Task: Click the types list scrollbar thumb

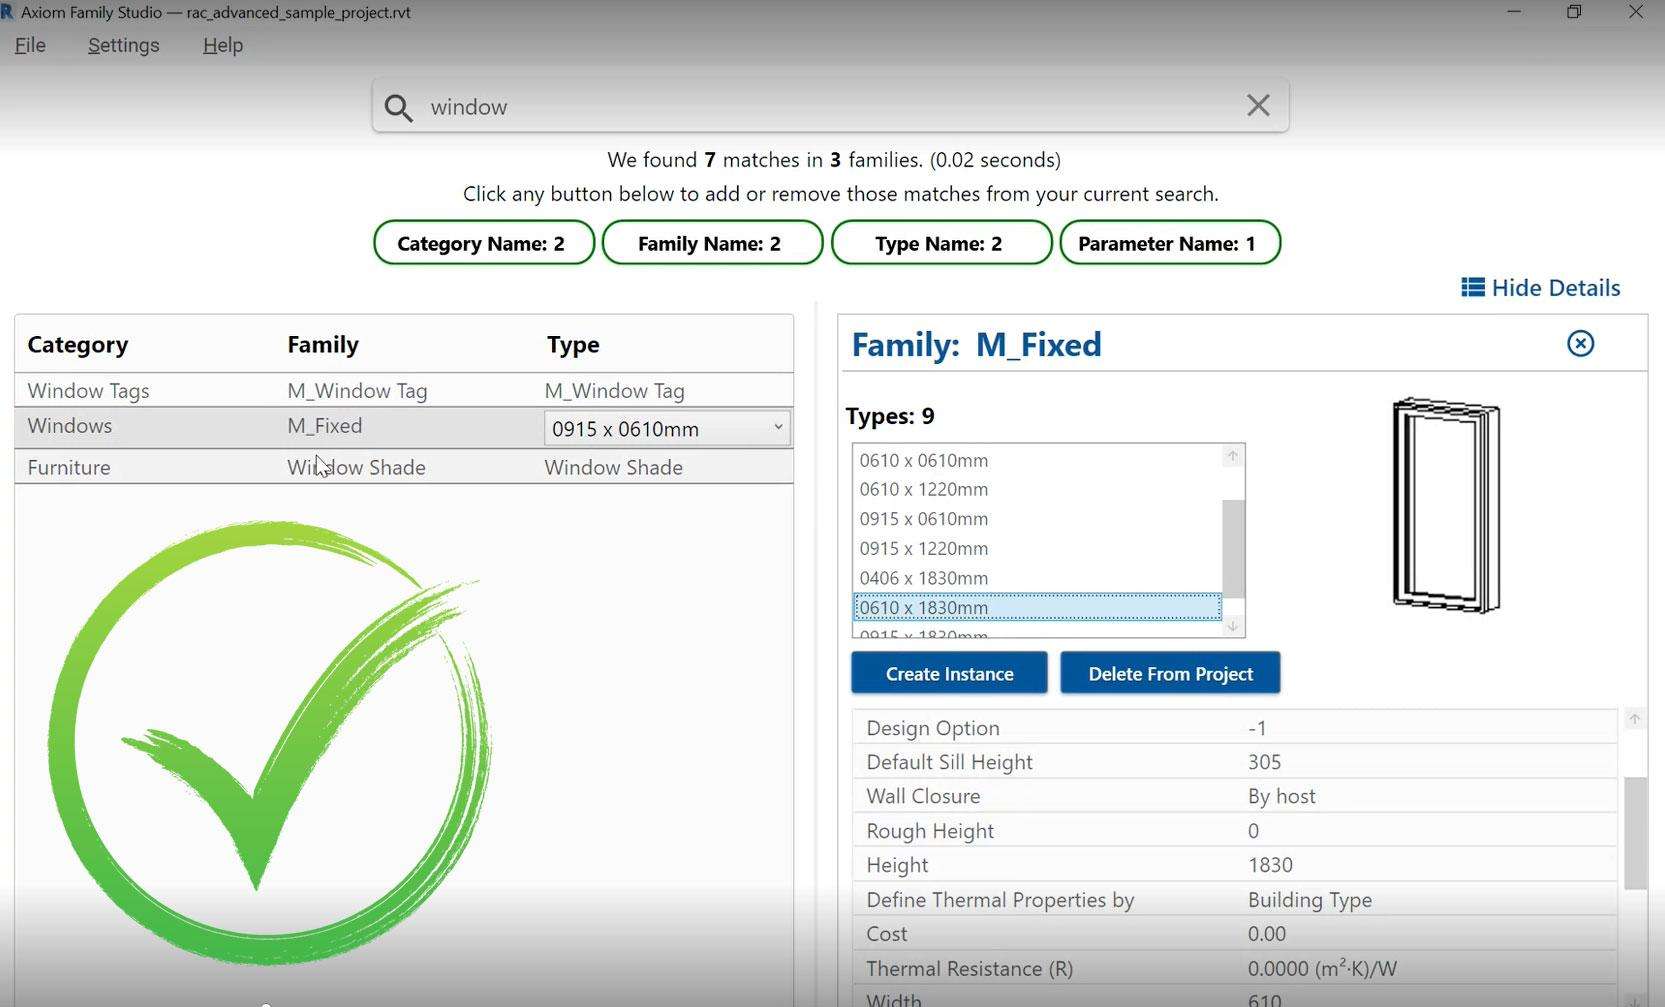Action: click(x=1233, y=548)
